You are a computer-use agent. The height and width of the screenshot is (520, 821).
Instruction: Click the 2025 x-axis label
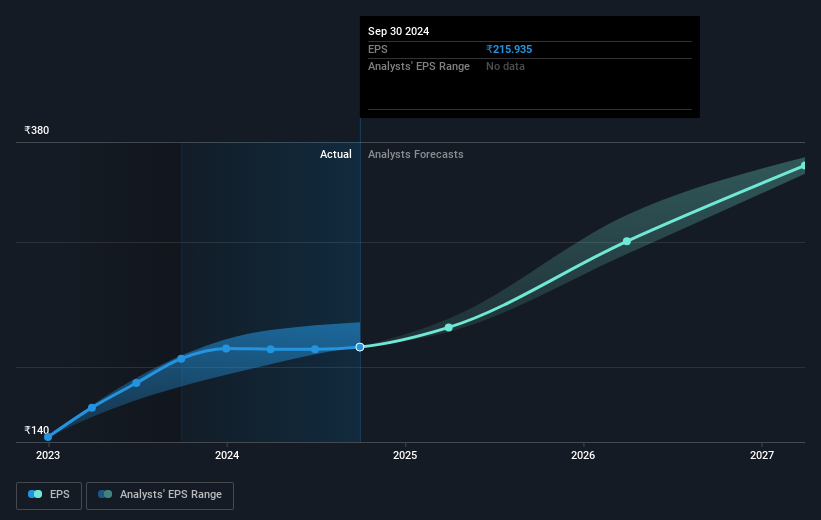click(x=405, y=455)
